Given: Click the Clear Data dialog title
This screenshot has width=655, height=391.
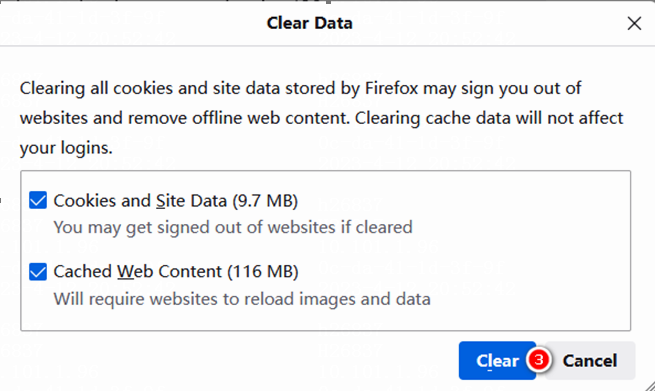Looking at the screenshot, I should (x=310, y=23).
